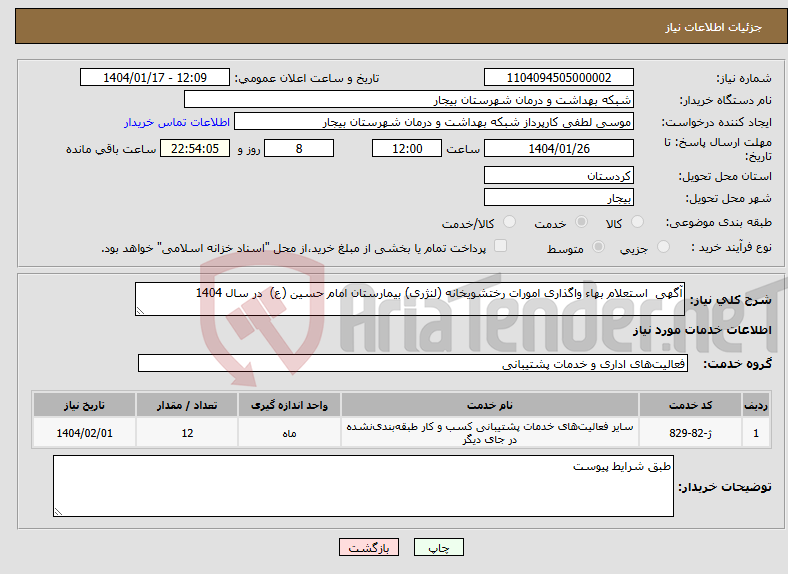The height and width of the screenshot is (574, 788).
Task: Click the بازگشت back button
Action: (x=369, y=547)
